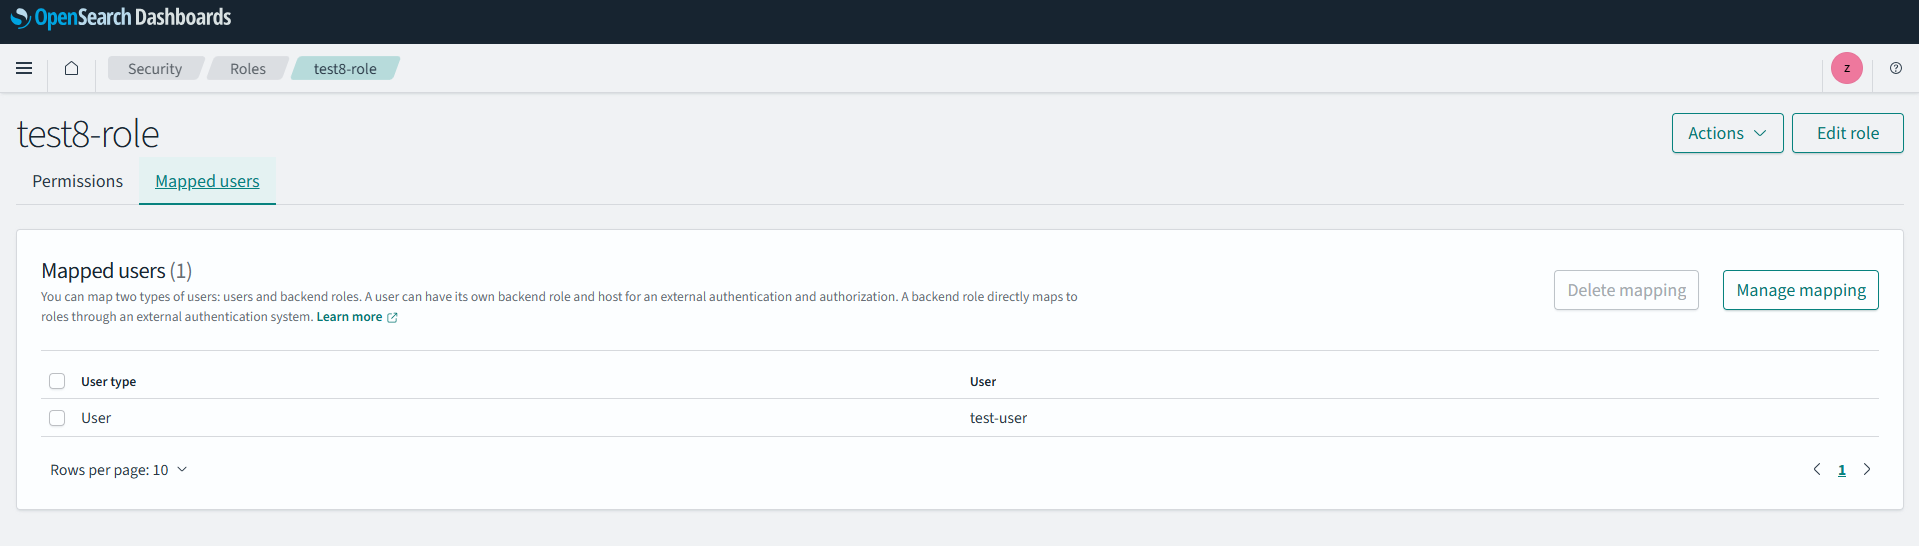Click the OpenSearch Dashboards logo
Image resolution: width=1919 pixels, height=546 pixels.
(121, 18)
